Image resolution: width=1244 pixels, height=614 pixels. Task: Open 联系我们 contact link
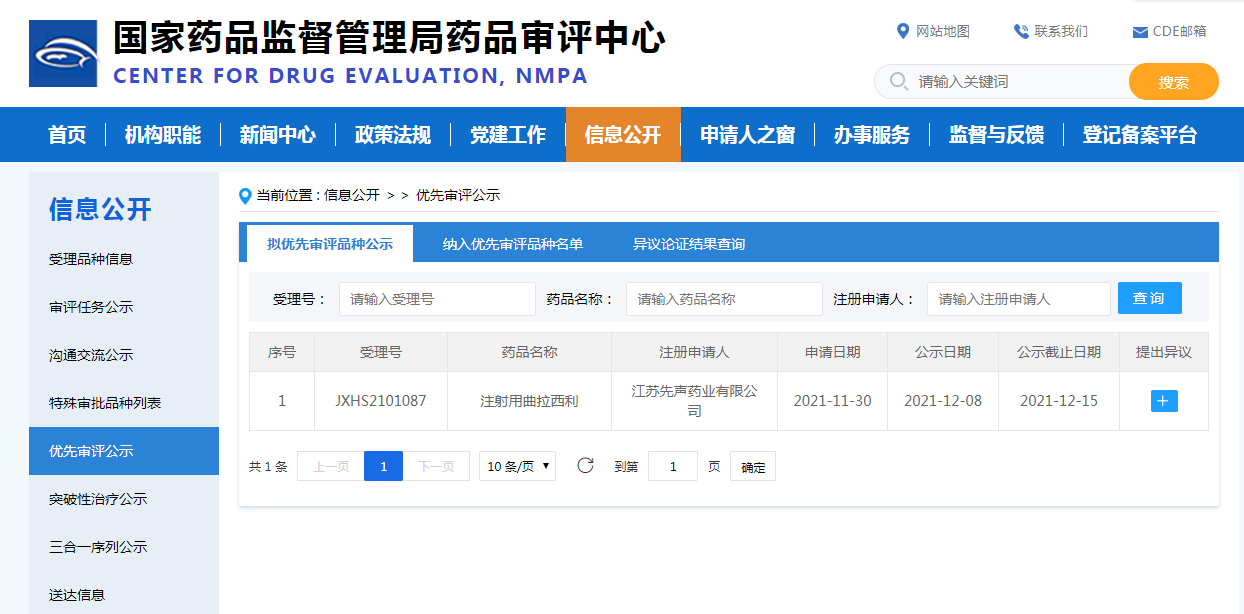click(x=1050, y=31)
